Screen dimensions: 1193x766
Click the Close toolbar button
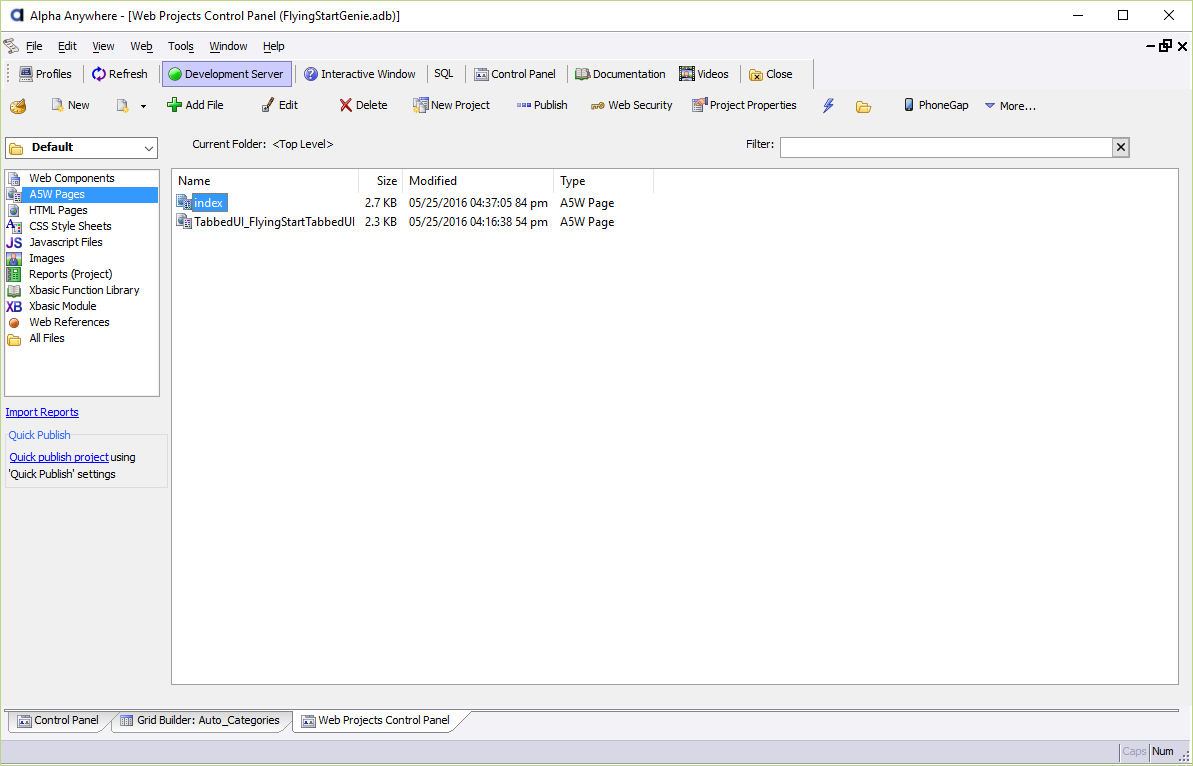(x=771, y=74)
